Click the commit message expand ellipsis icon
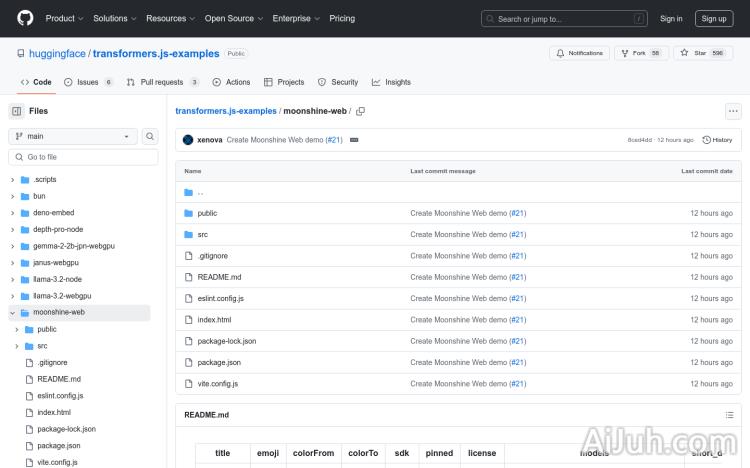750x468 pixels. point(354,140)
